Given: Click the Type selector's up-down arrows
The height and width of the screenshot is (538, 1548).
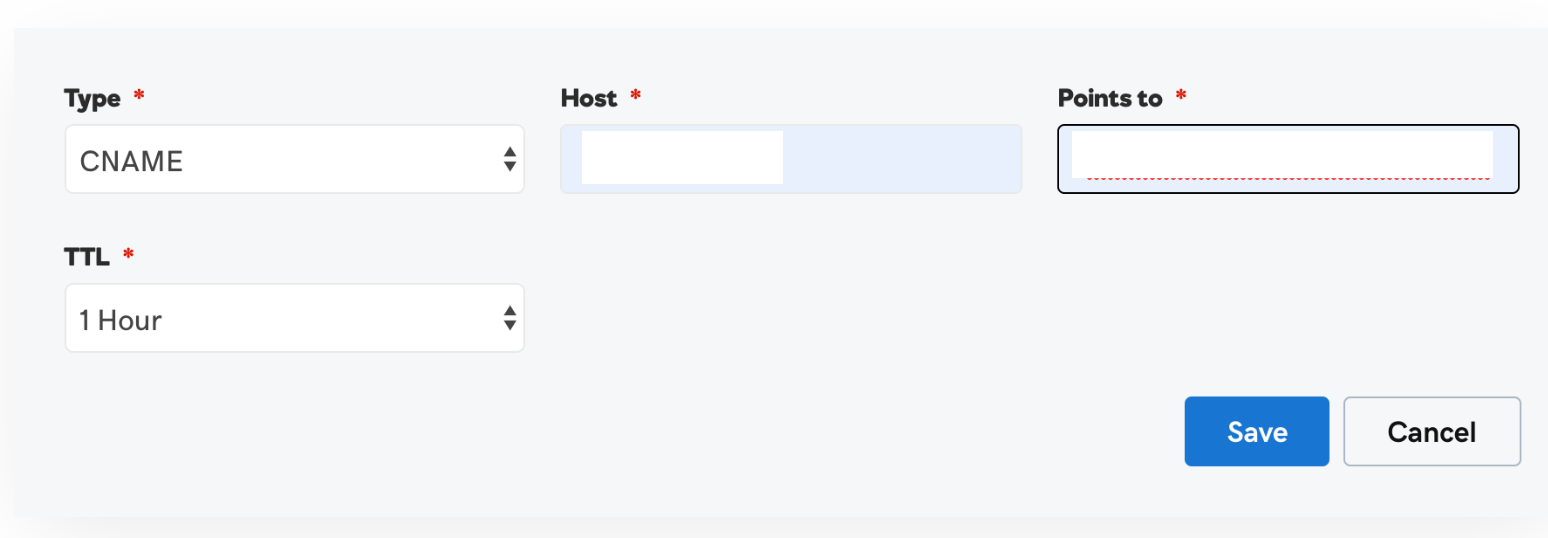Looking at the screenshot, I should click(510, 159).
